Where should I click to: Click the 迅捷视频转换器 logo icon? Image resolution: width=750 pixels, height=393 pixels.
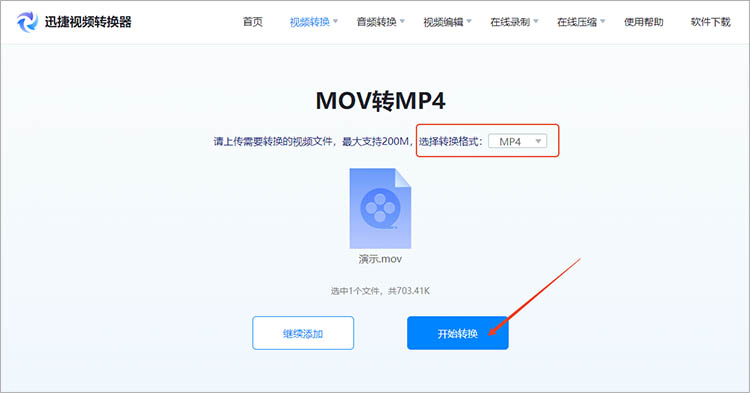click(x=27, y=22)
